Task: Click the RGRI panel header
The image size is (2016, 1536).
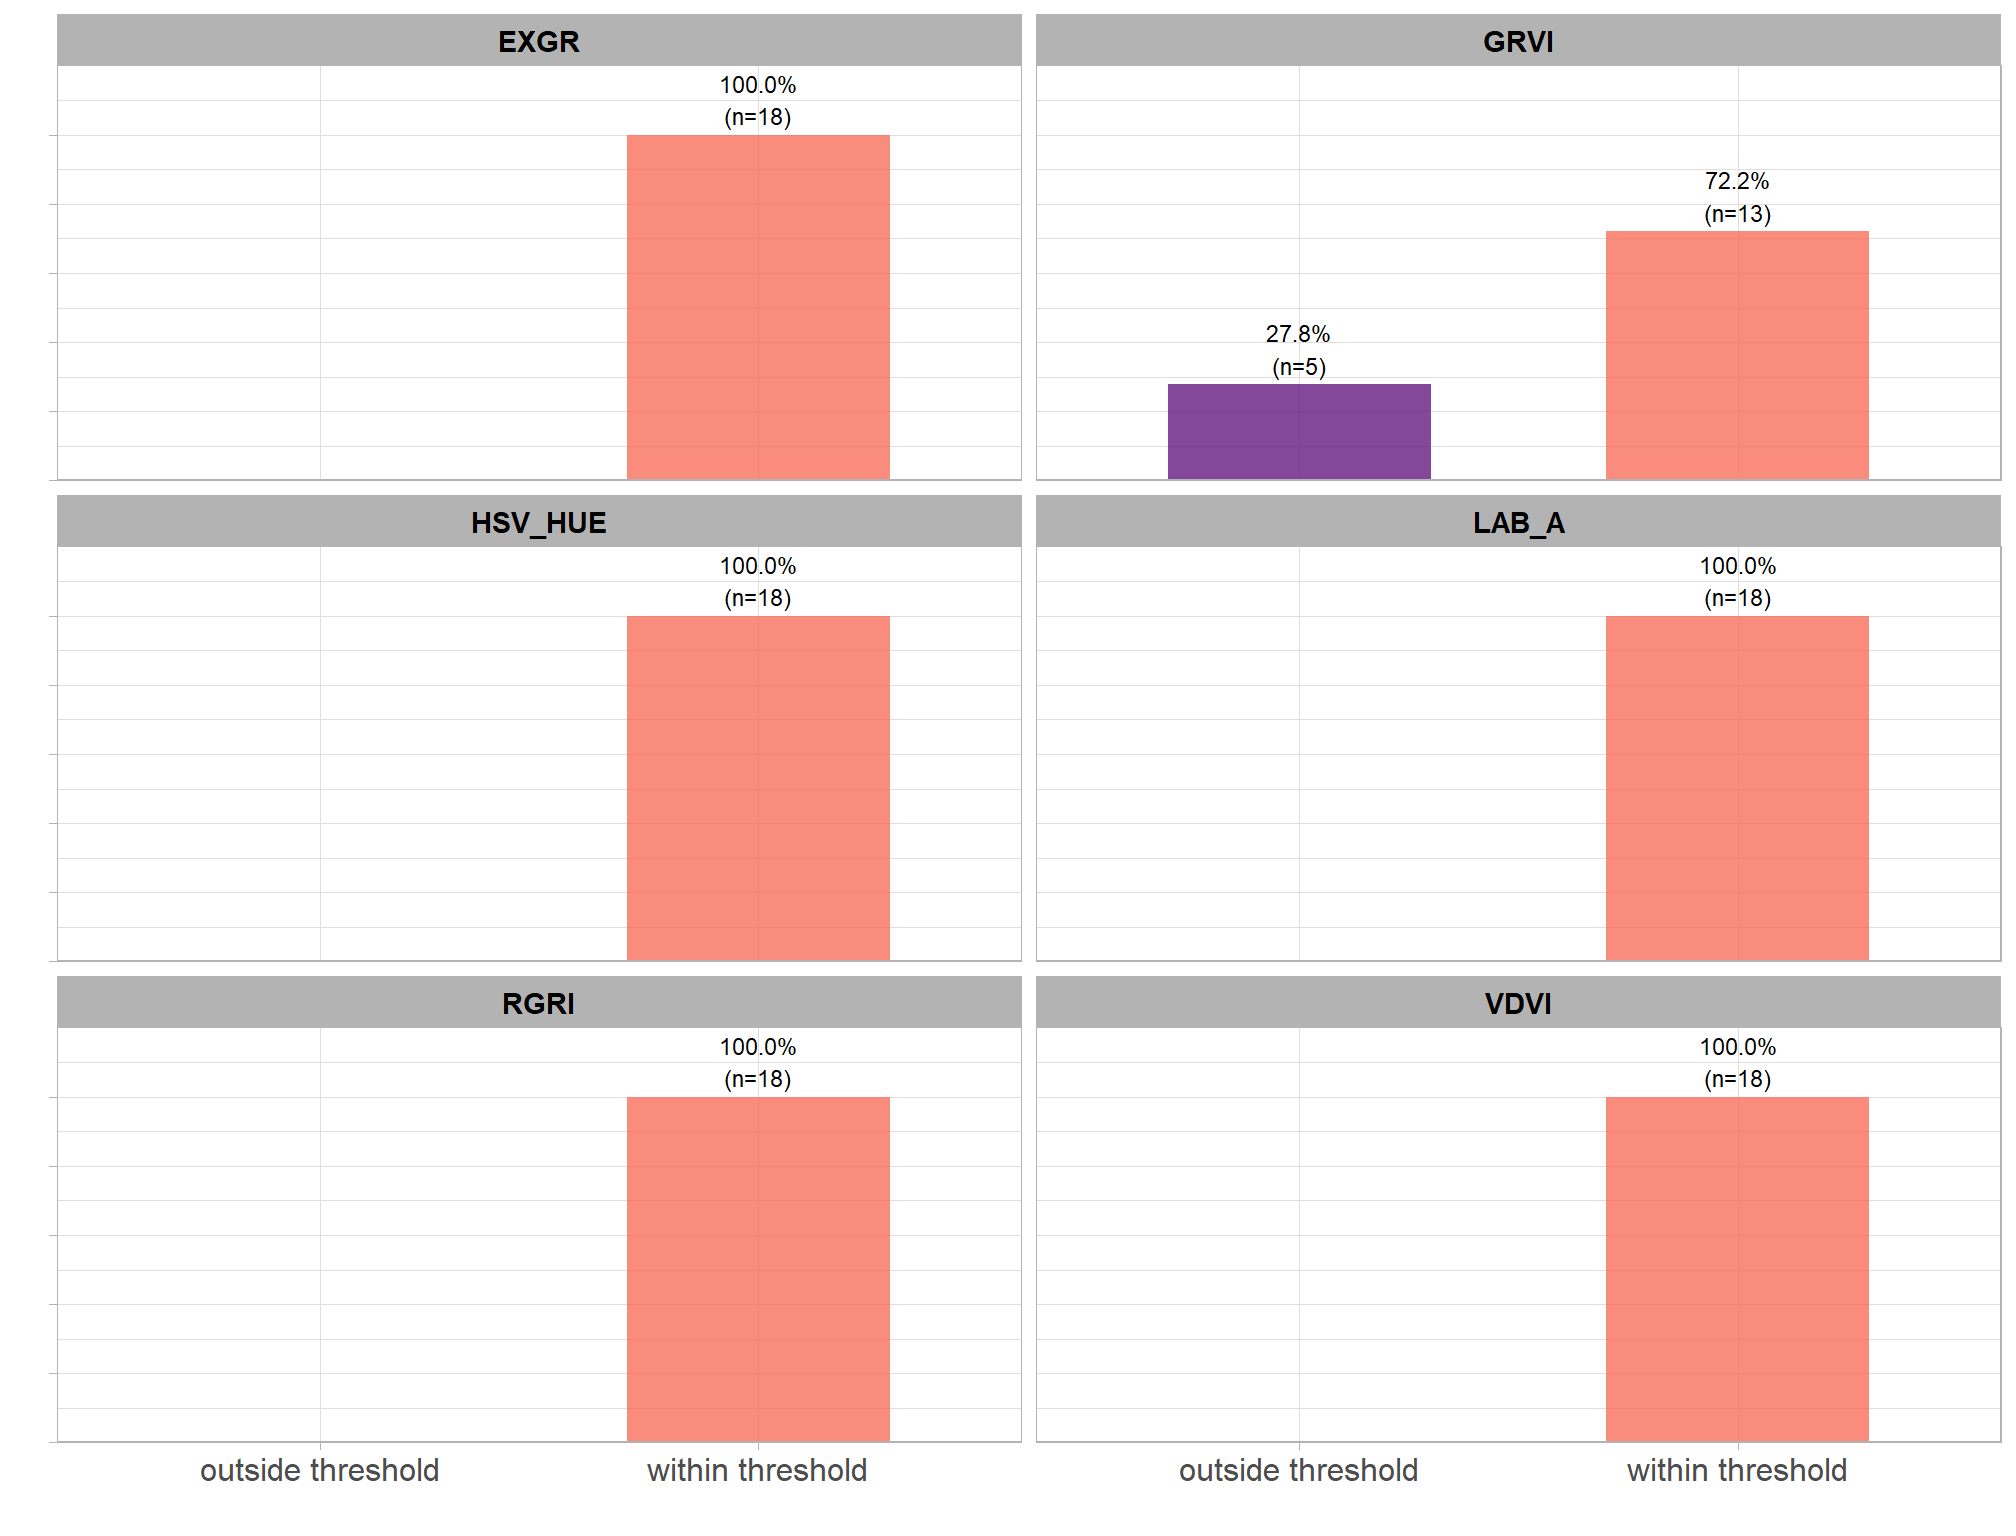Action: click(x=539, y=1003)
